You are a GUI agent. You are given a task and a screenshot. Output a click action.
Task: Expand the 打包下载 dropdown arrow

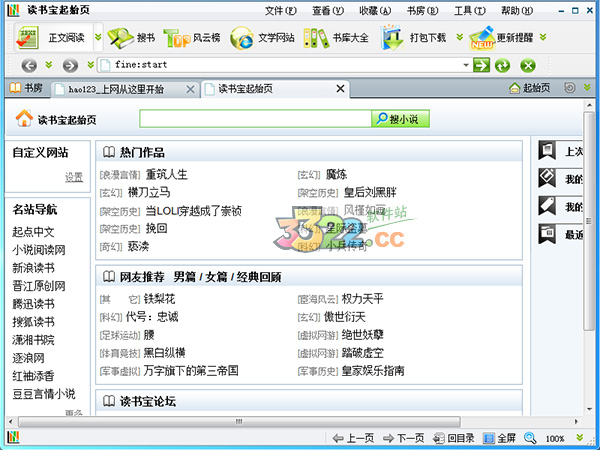coord(460,37)
